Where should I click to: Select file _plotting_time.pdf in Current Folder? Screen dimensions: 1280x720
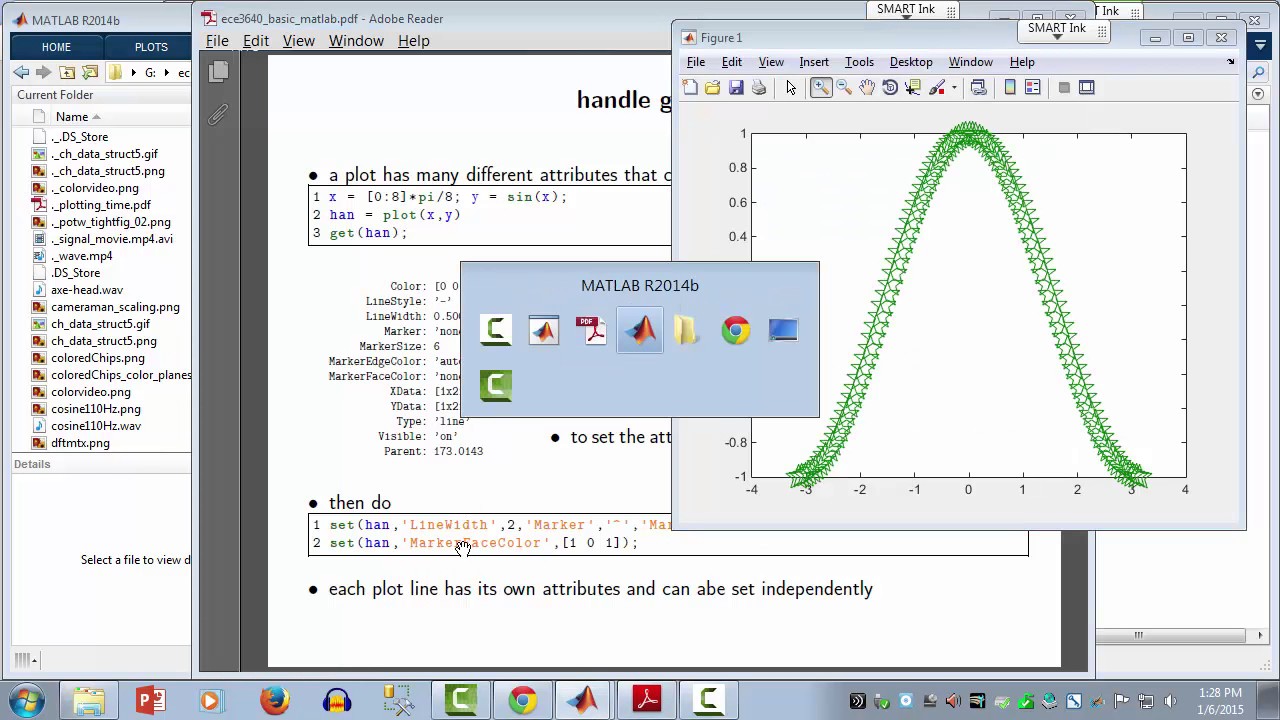coord(100,205)
